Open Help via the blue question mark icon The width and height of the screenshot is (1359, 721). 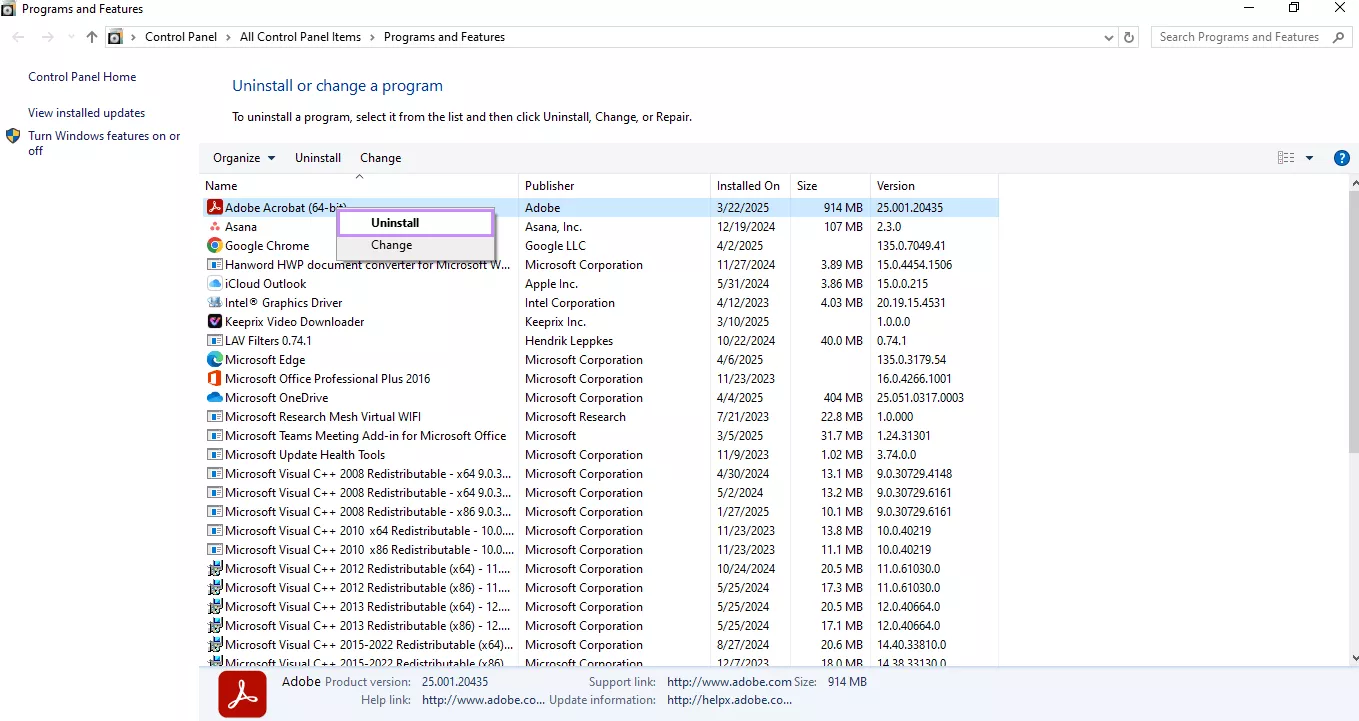click(1341, 157)
